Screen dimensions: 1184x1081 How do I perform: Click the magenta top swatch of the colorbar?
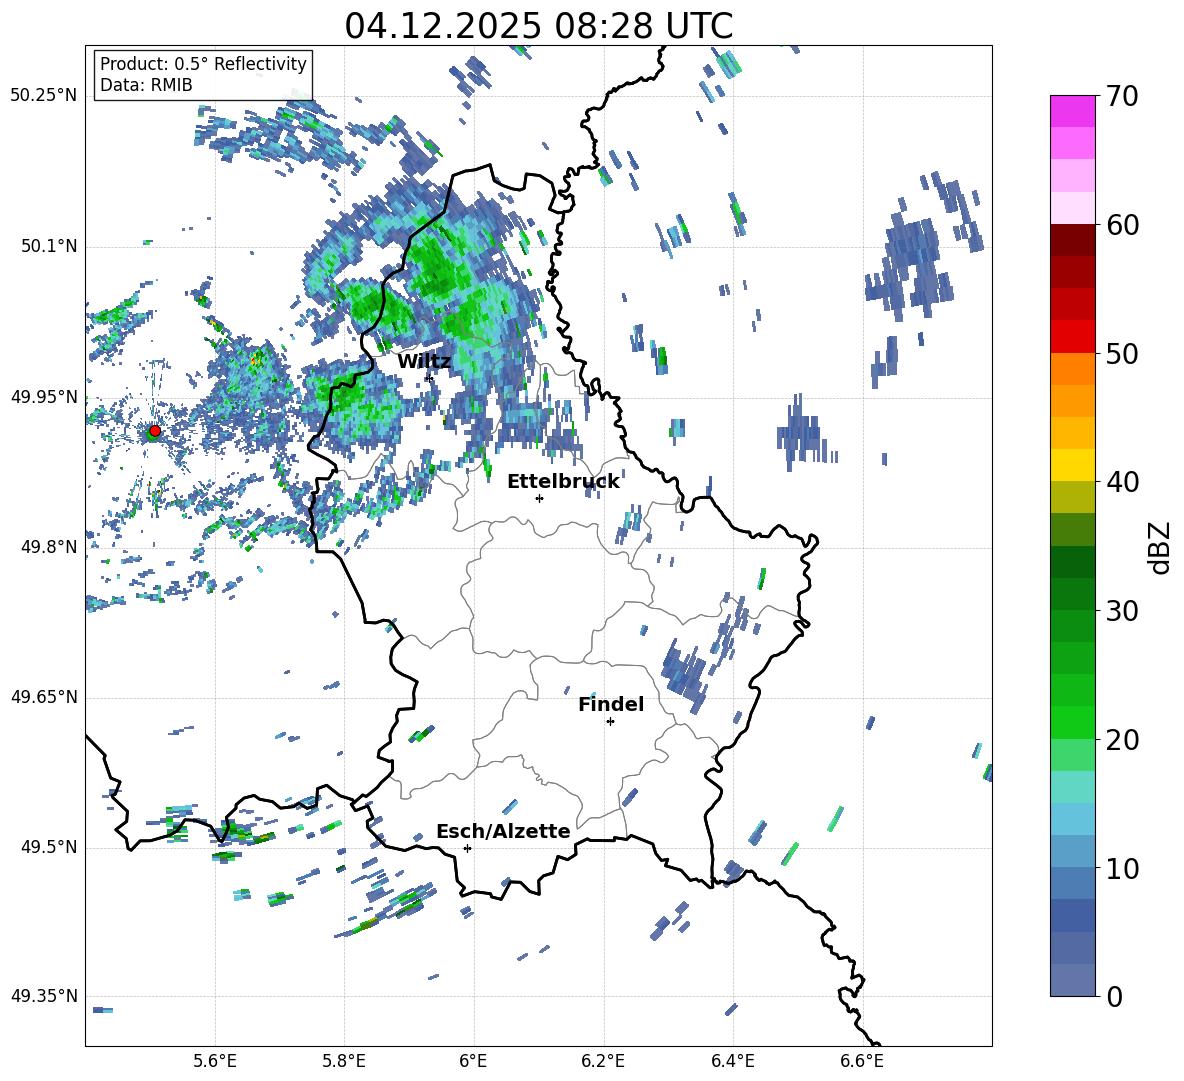(x=1072, y=111)
